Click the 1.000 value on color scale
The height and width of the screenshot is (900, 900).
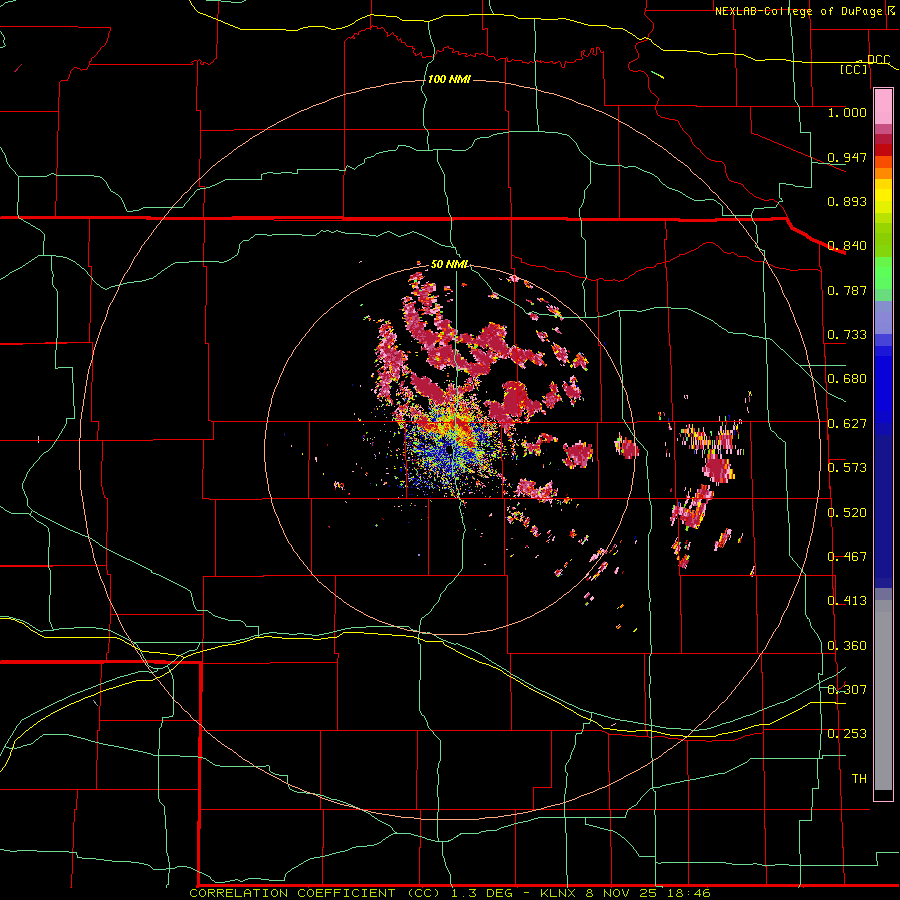(x=847, y=112)
